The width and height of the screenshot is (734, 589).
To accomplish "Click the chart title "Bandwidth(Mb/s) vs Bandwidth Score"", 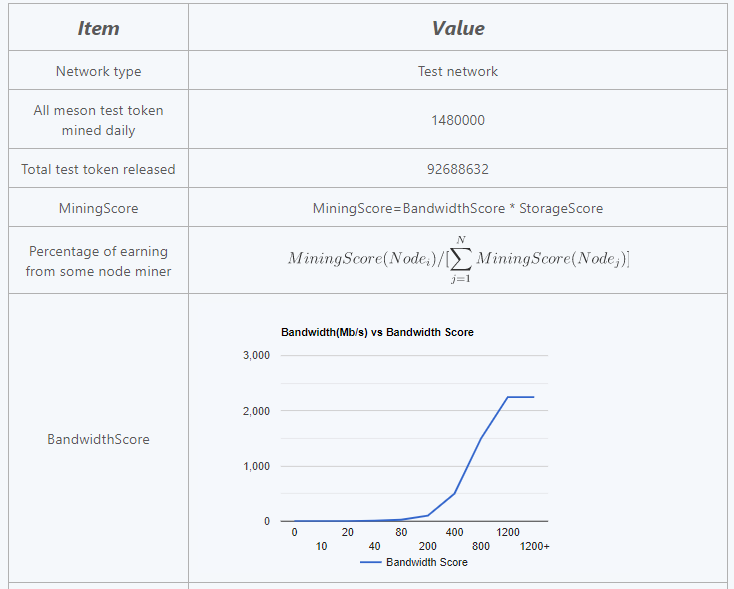I will click(377, 332).
